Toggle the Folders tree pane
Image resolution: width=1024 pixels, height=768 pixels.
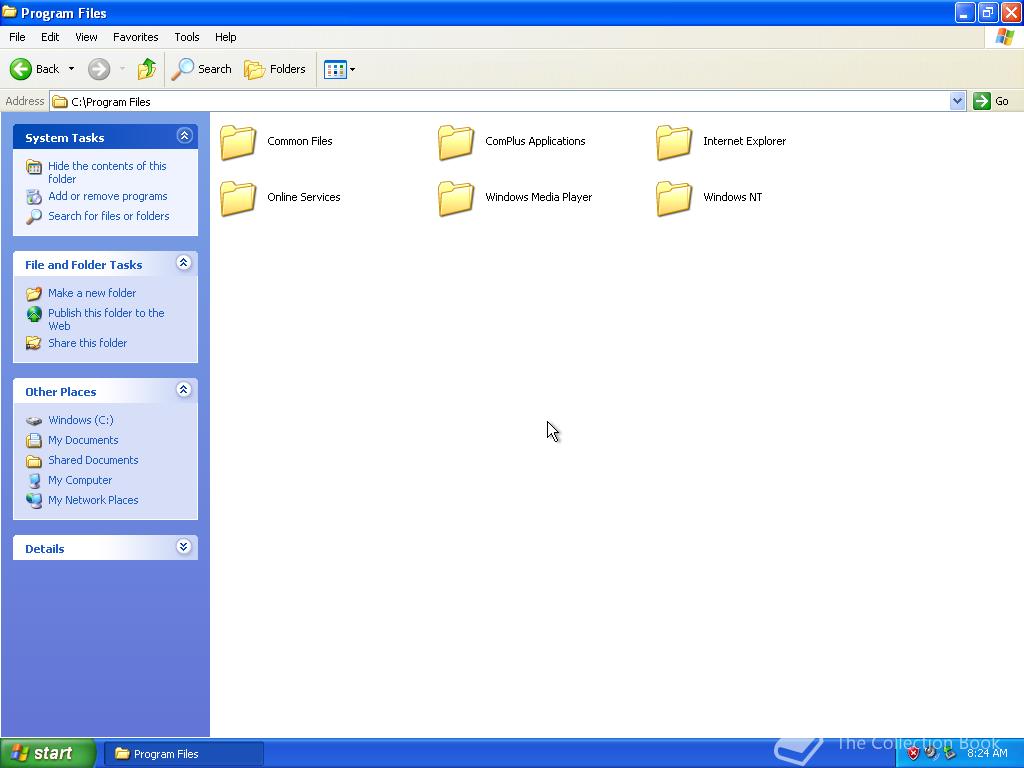(x=274, y=69)
